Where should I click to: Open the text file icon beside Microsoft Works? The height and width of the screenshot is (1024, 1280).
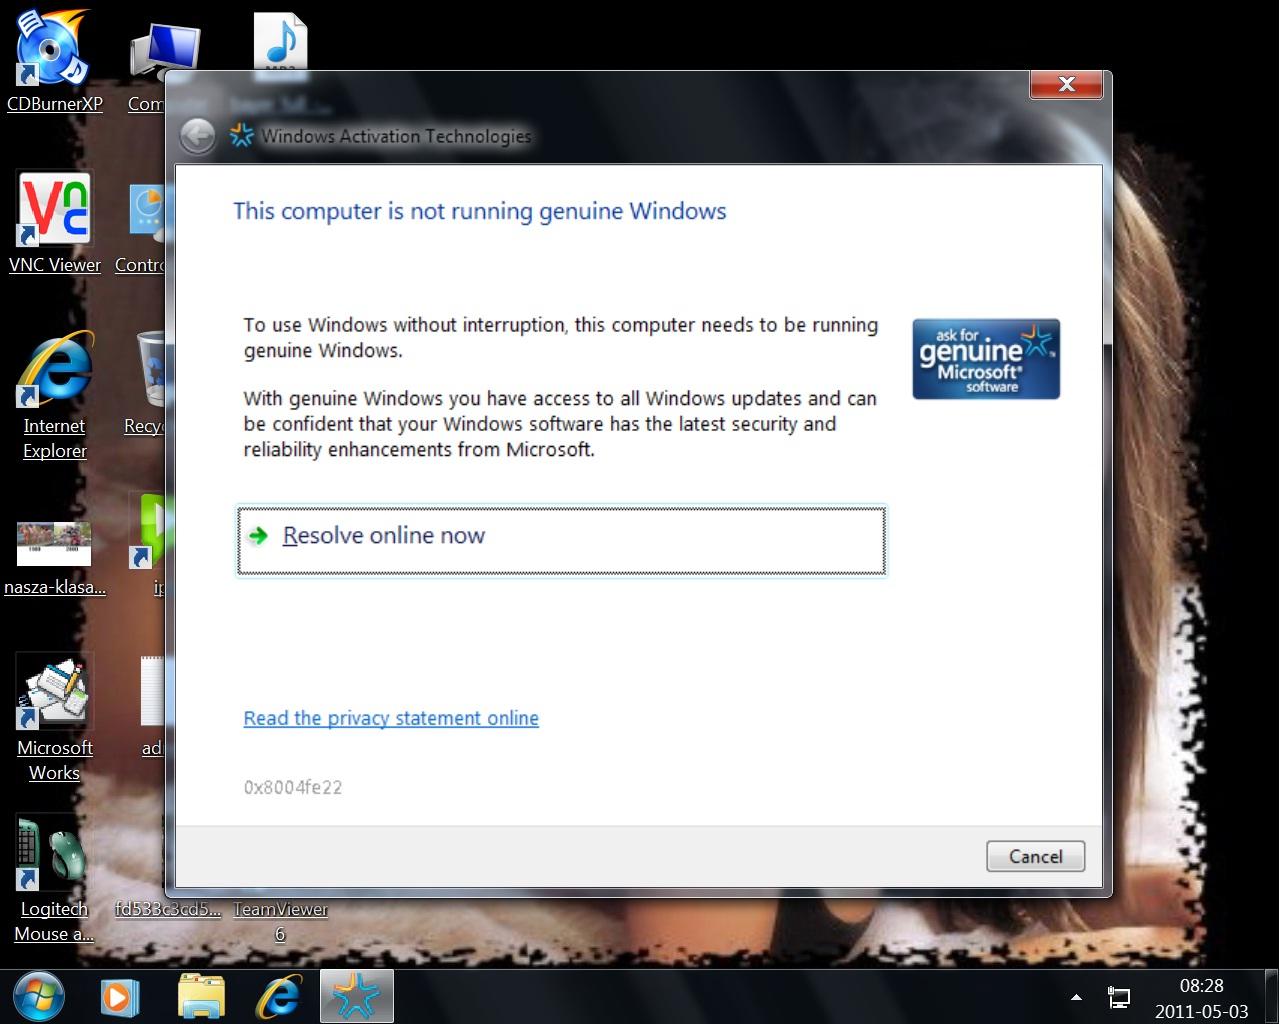(152, 705)
